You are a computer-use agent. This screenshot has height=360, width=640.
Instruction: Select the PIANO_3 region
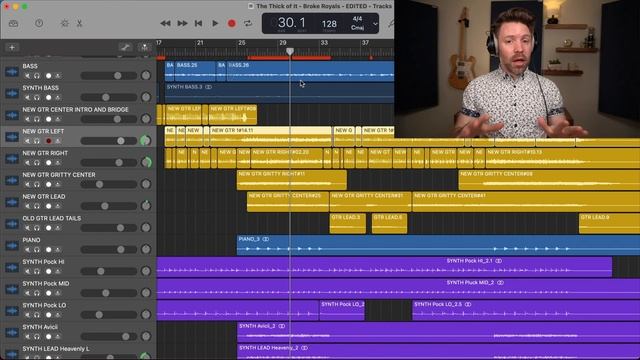coord(438,245)
